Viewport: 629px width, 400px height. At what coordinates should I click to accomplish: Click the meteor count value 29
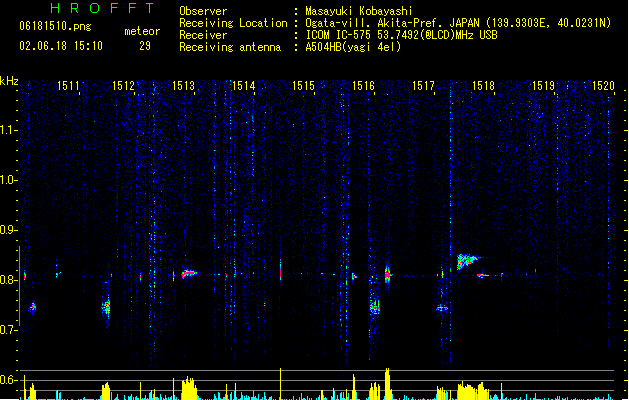145,46
